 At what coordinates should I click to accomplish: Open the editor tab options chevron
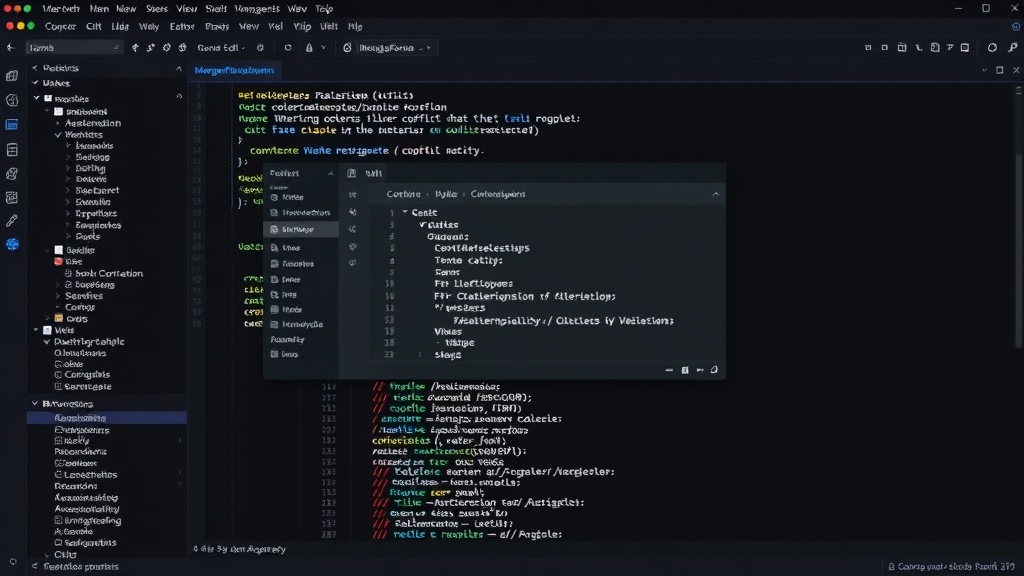[984, 70]
